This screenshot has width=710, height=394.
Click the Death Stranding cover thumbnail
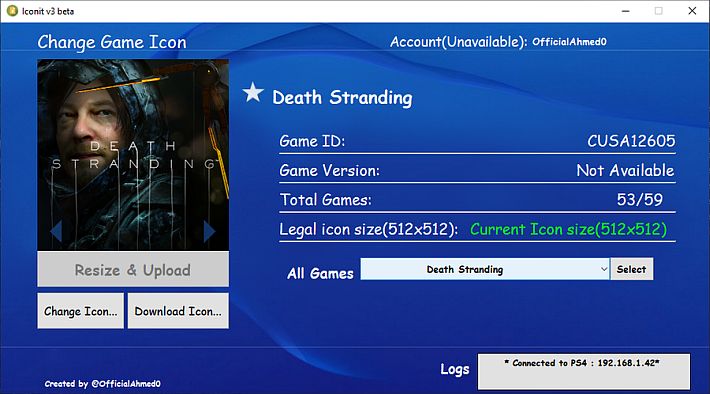(133, 155)
